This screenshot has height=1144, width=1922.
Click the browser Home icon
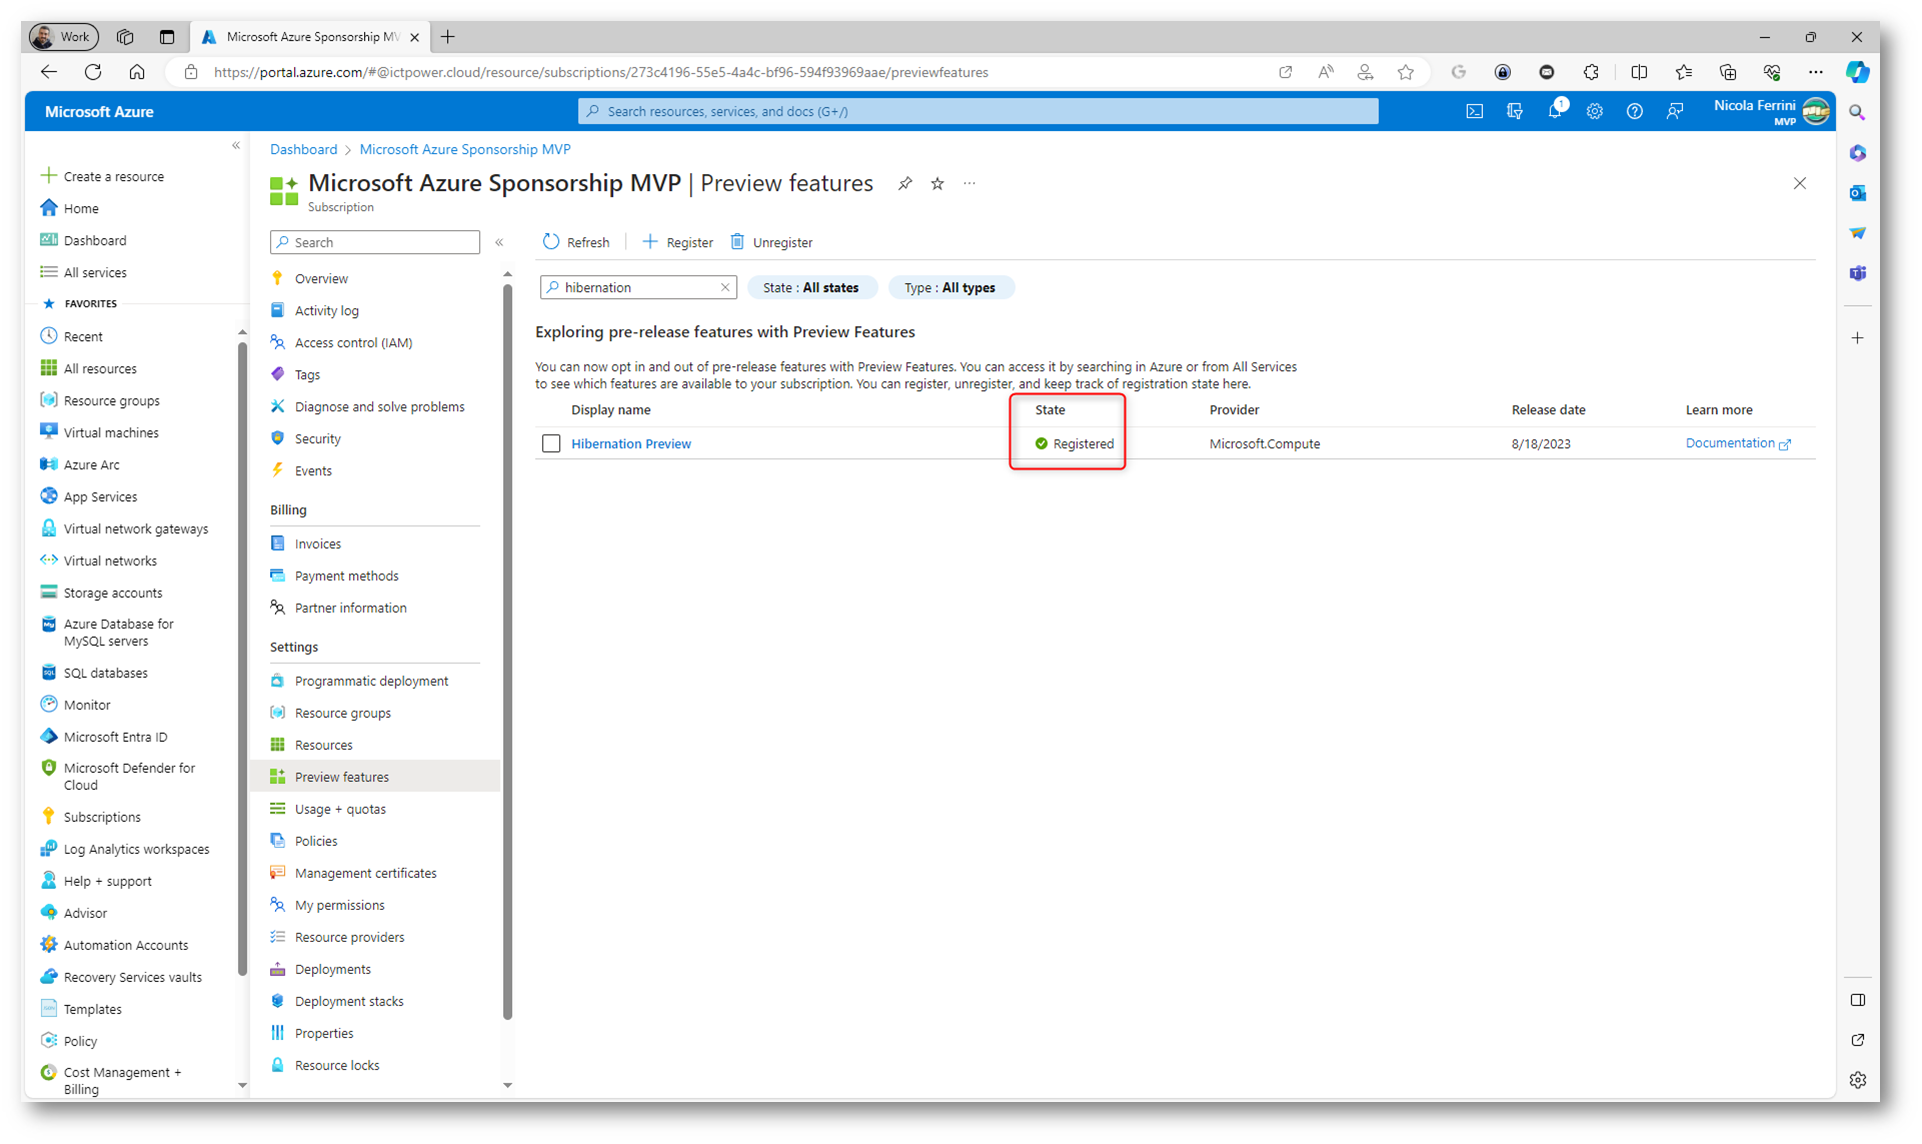coord(137,72)
